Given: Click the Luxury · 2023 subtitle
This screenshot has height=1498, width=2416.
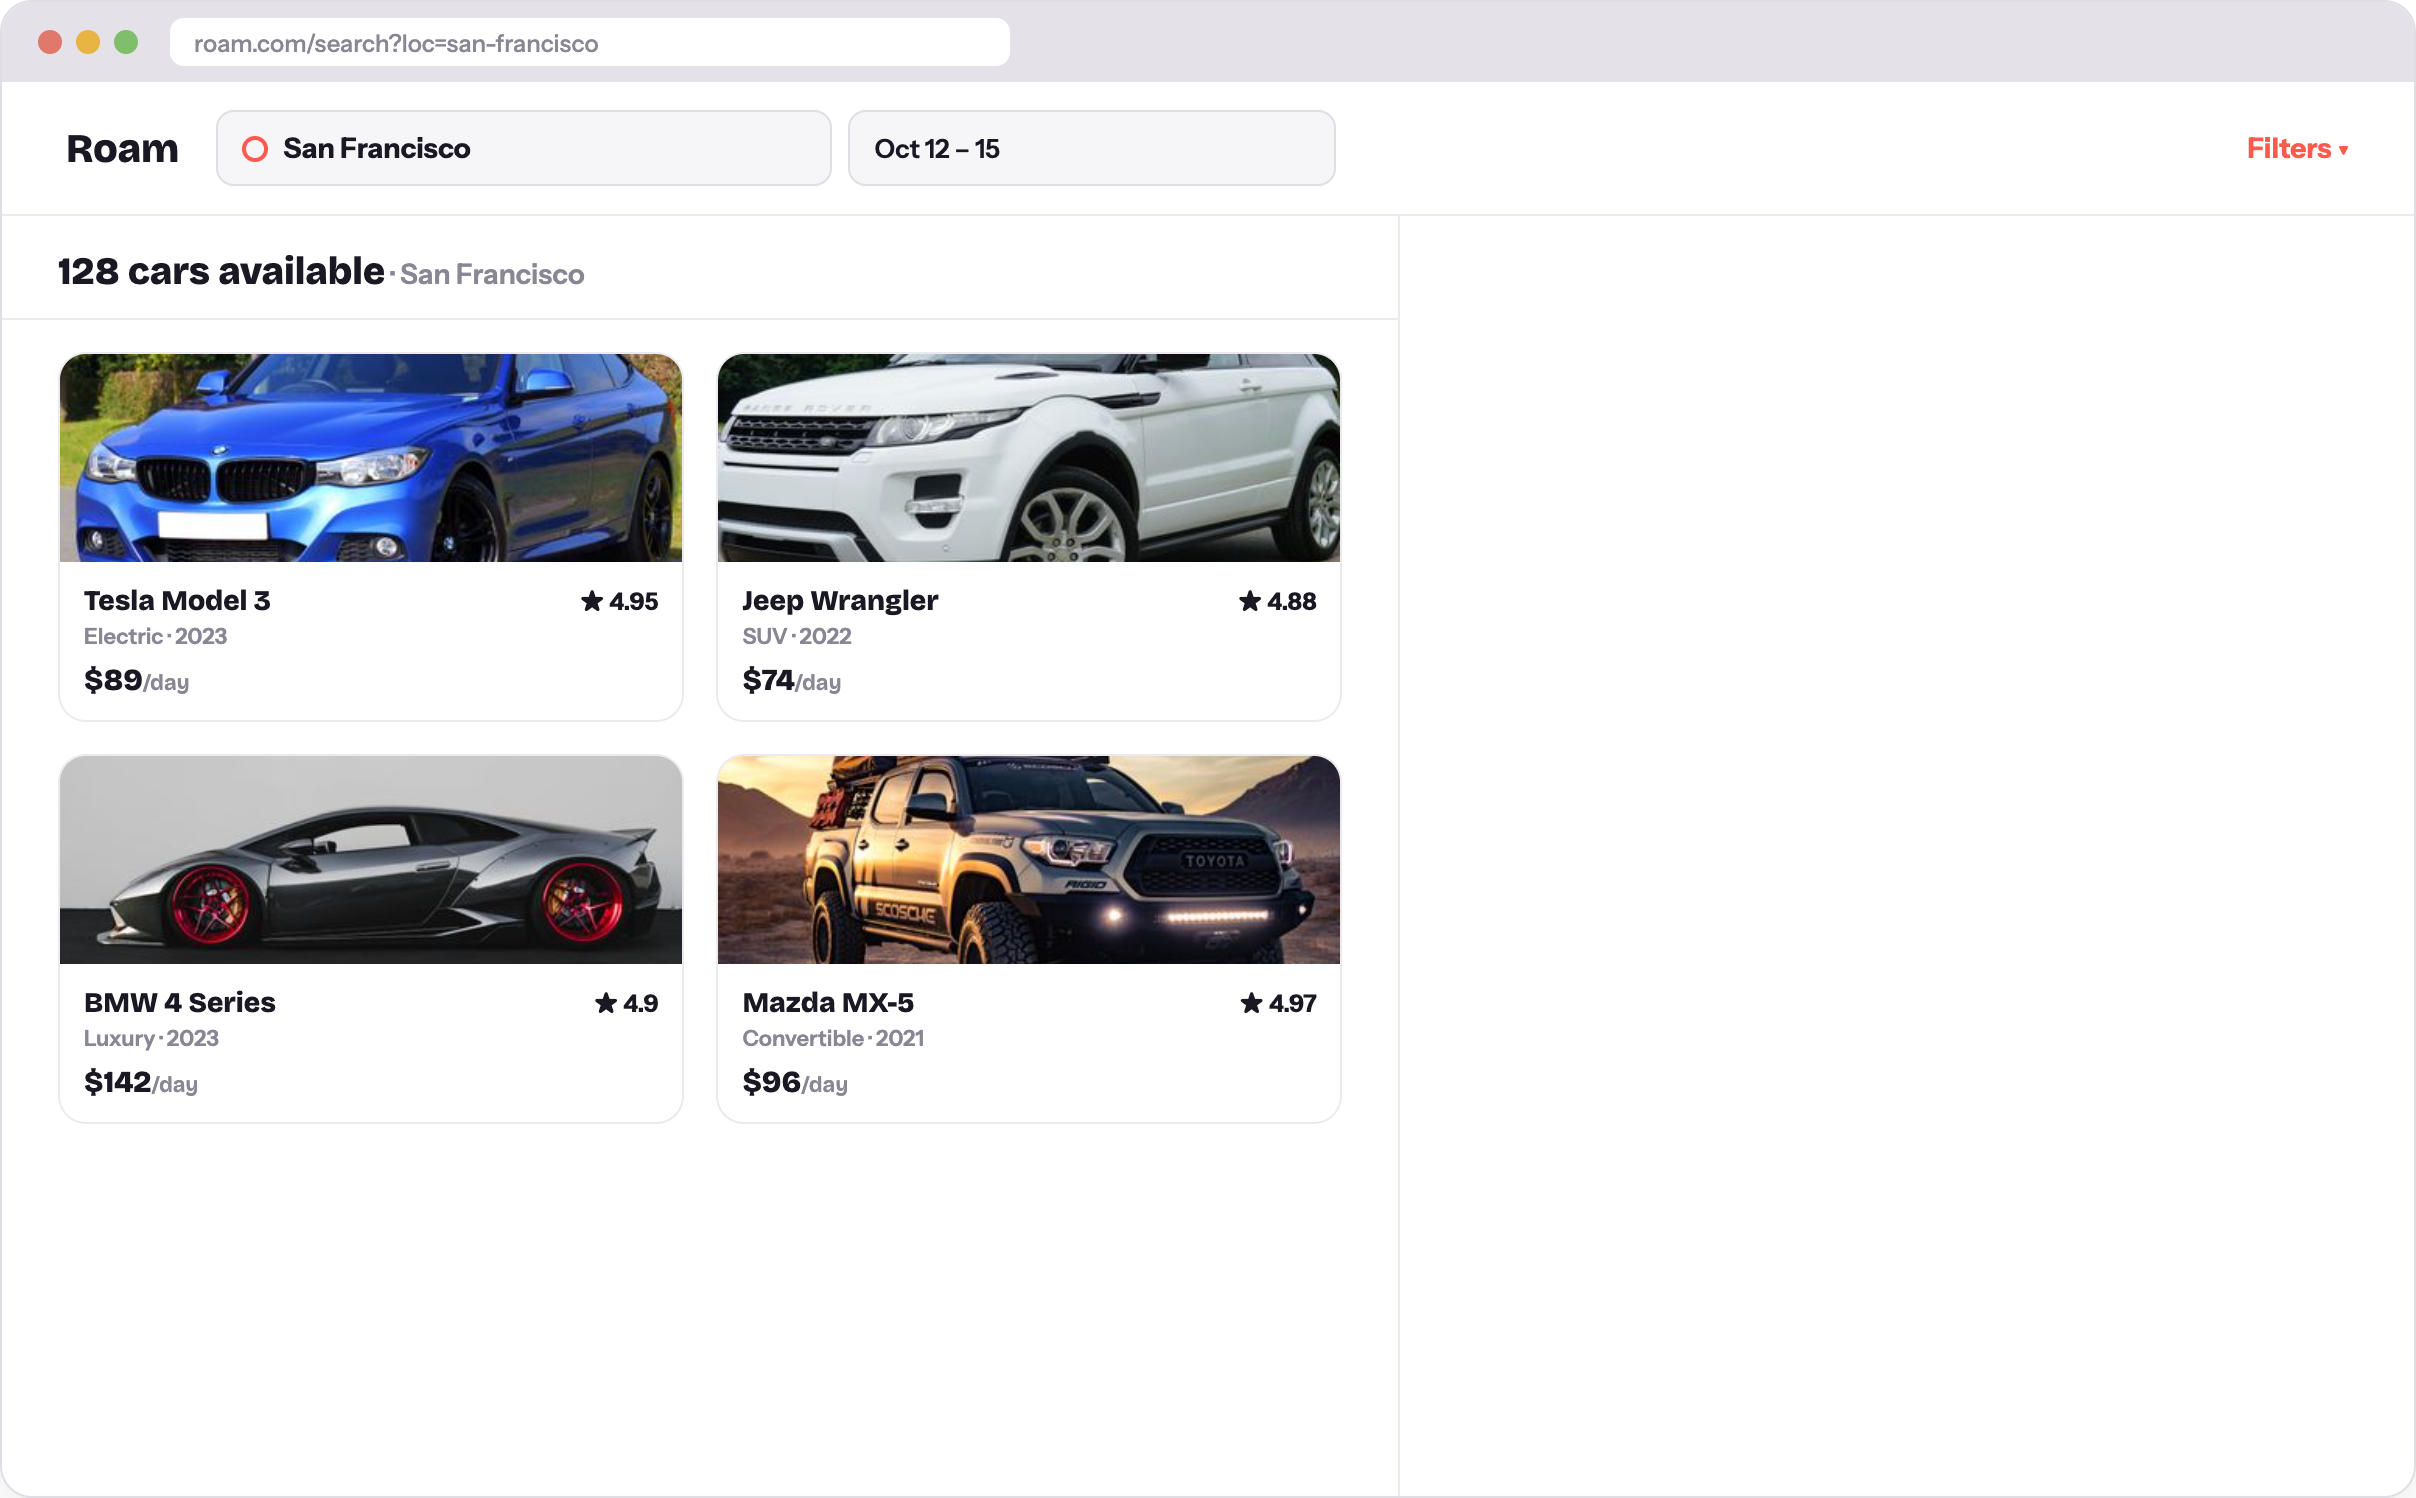Looking at the screenshot, I should pyautogui.click(x=152, y=1039).
